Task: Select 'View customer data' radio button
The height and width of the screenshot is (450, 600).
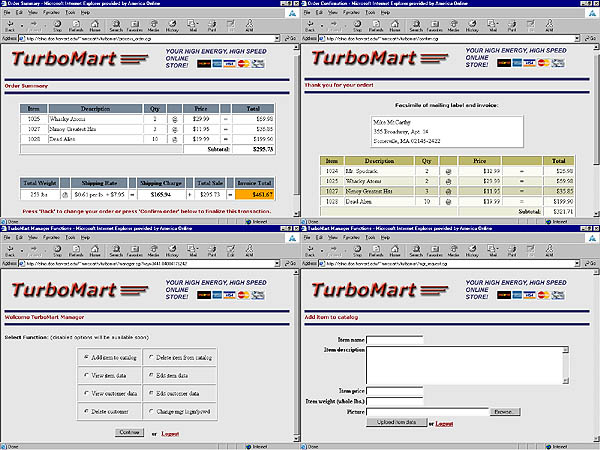Action: point(86,393)
